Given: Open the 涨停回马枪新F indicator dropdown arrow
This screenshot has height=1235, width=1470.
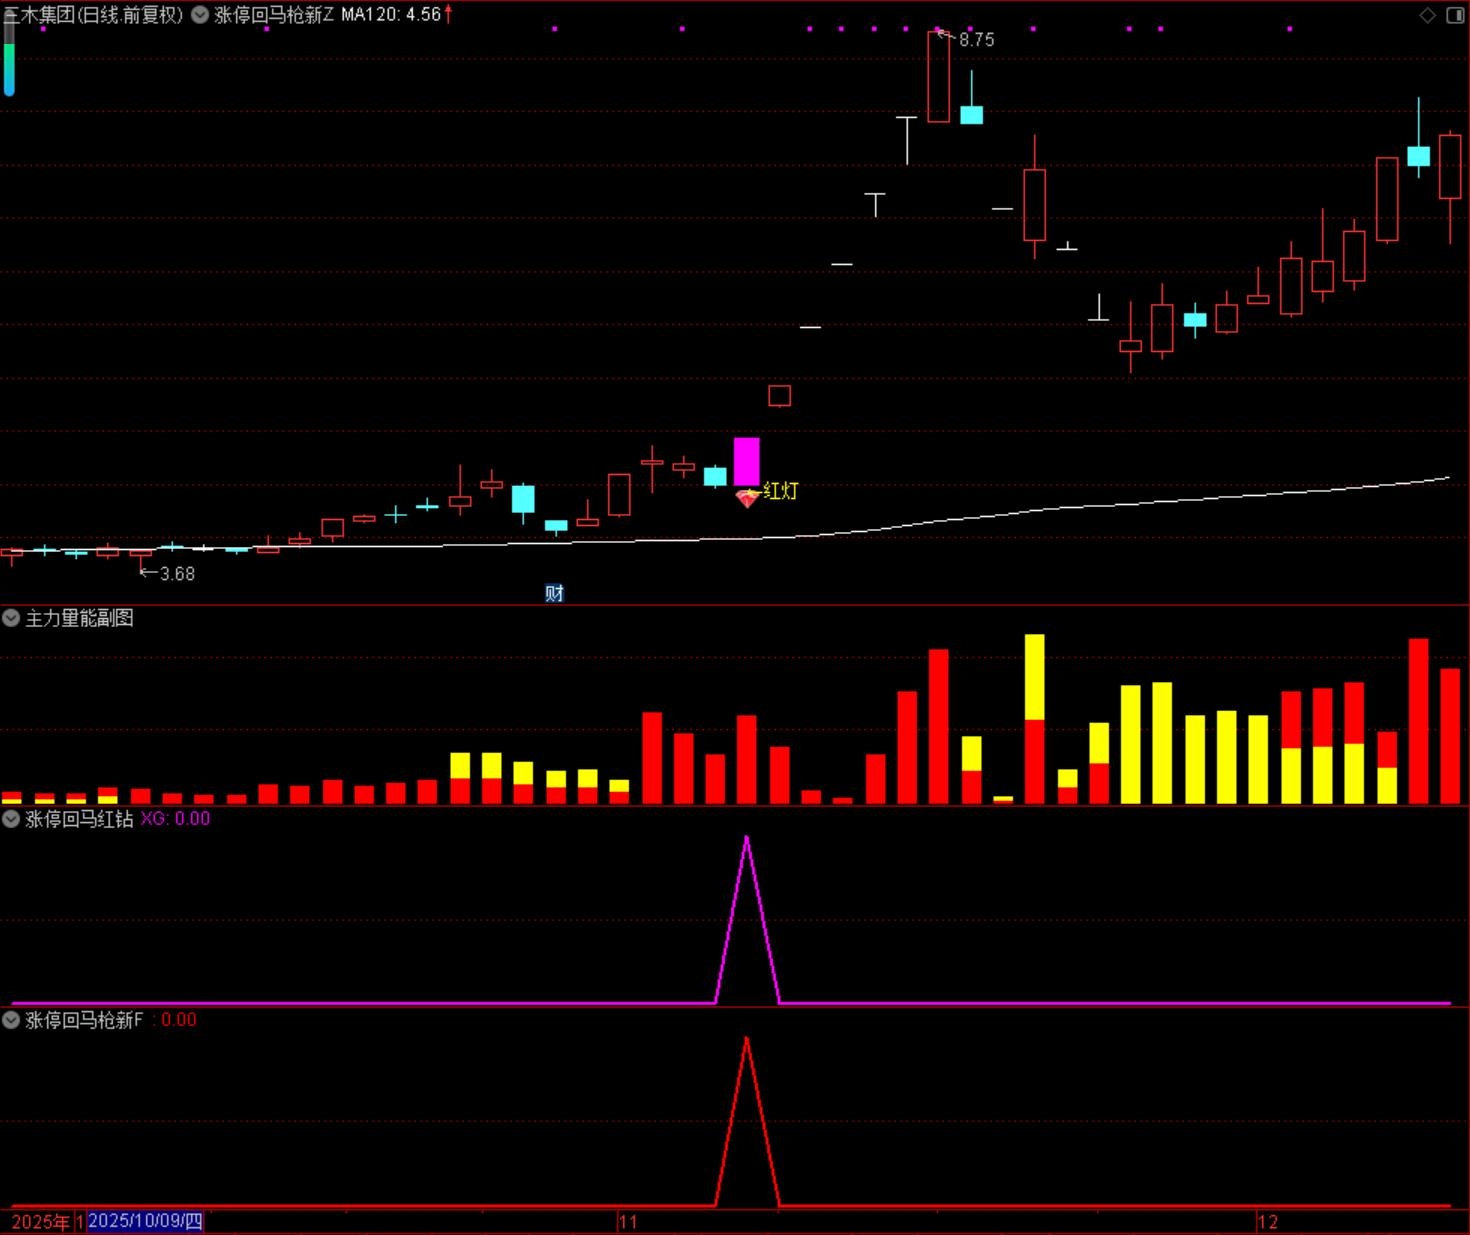Looking at the screenshot, I should (x=11, y=1020).
